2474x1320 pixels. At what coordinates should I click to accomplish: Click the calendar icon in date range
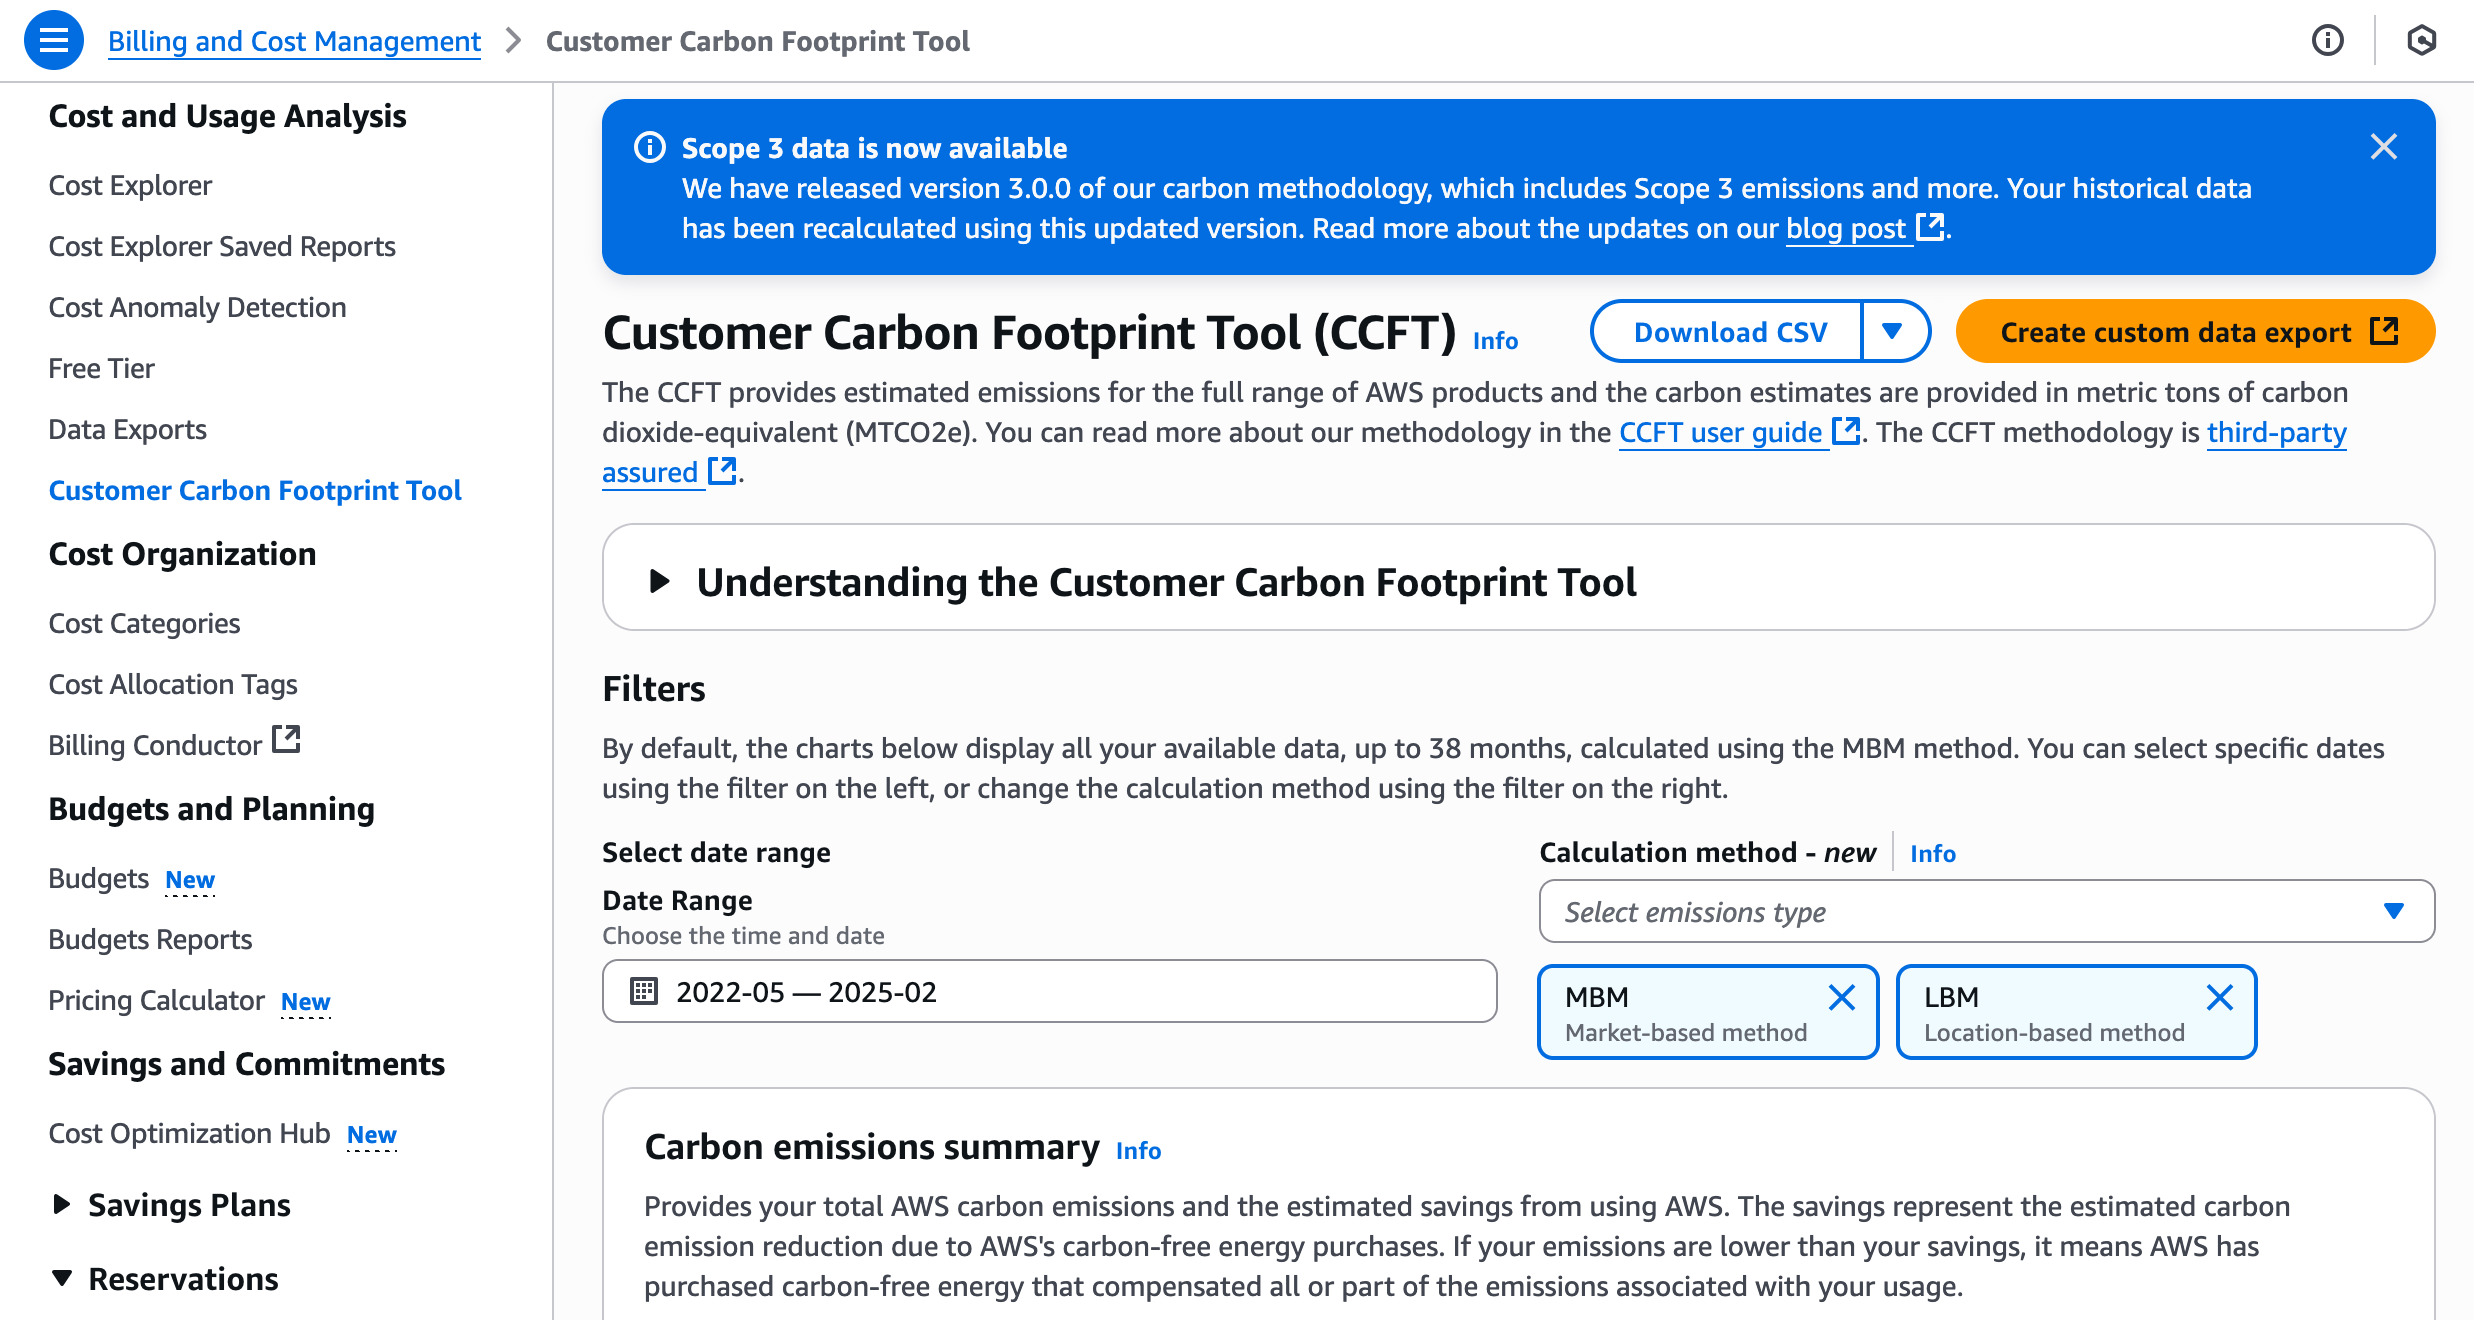tap(644, 991)
